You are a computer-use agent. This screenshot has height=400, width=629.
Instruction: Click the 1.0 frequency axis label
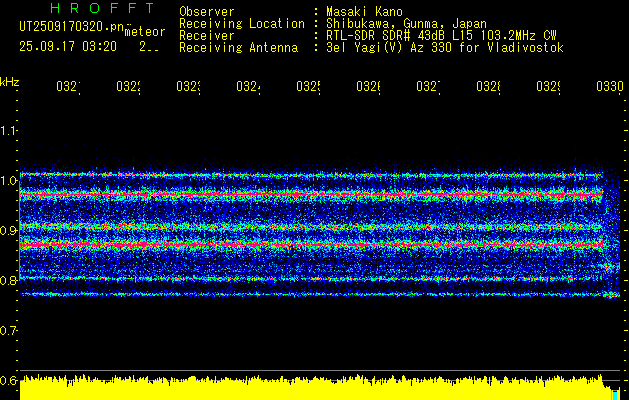[9, 181]
